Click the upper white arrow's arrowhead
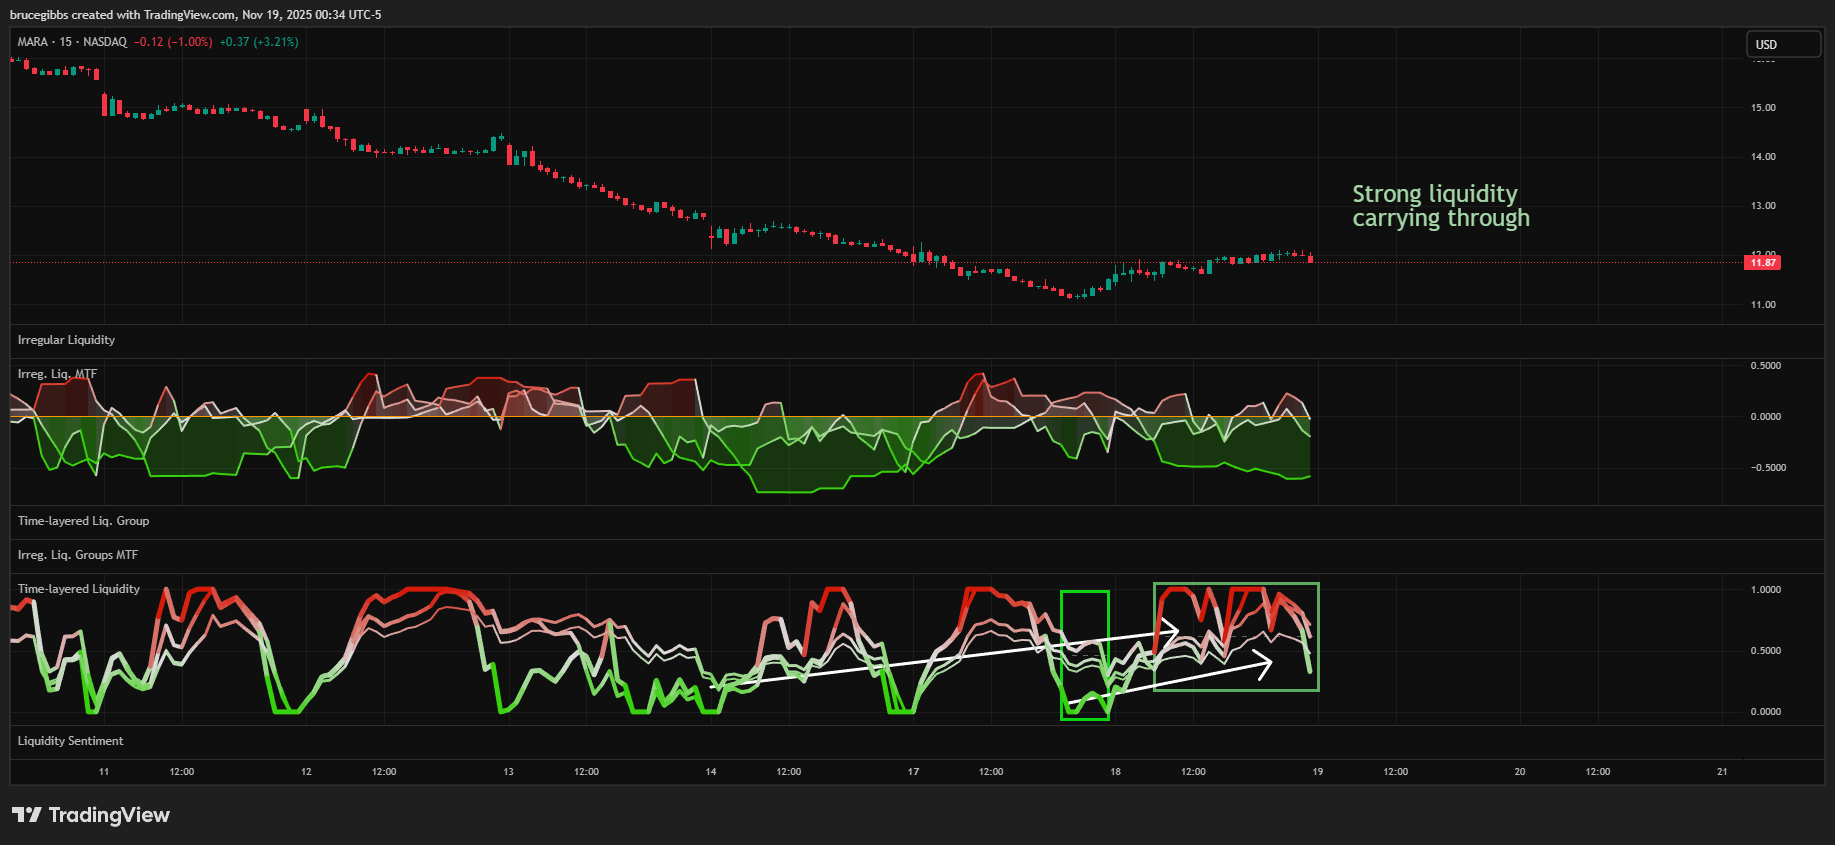 pyautogui.click(x=1171, y=630)
